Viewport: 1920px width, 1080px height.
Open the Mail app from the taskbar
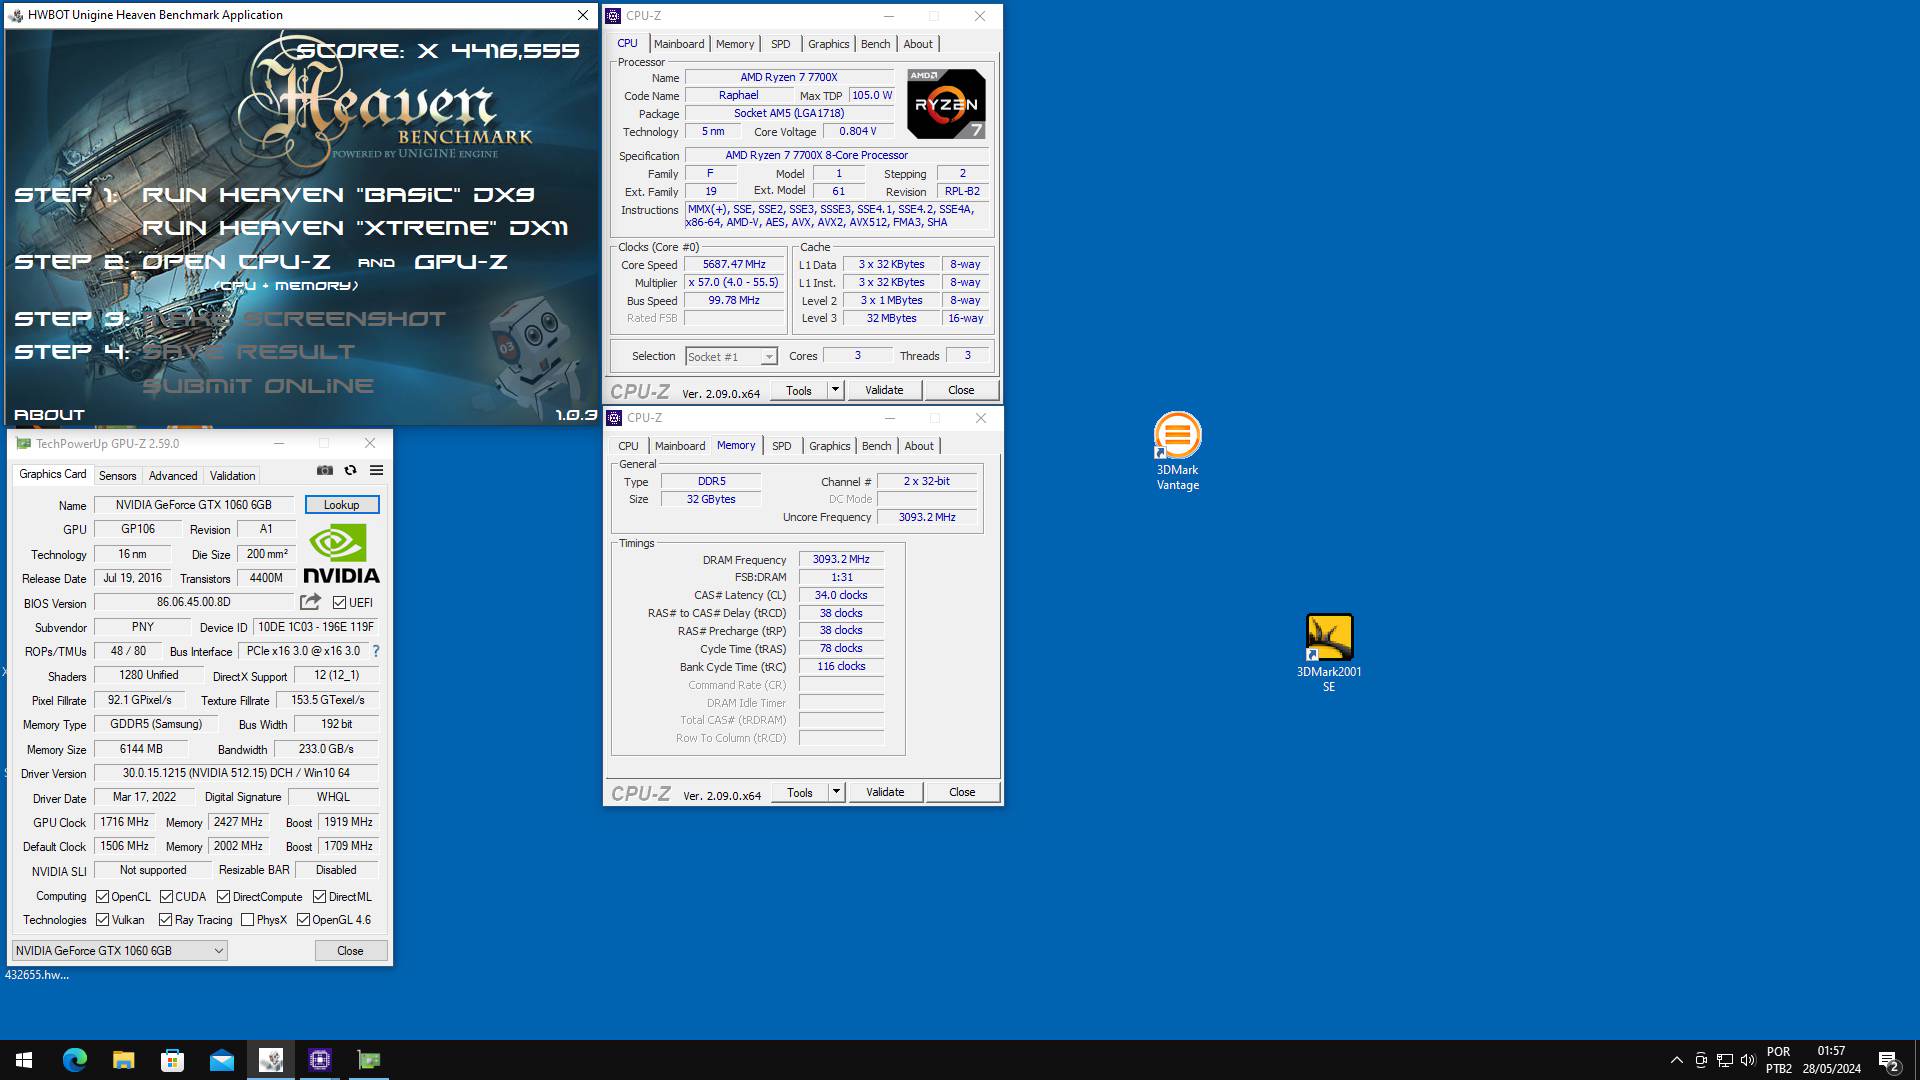[221, 1060]
